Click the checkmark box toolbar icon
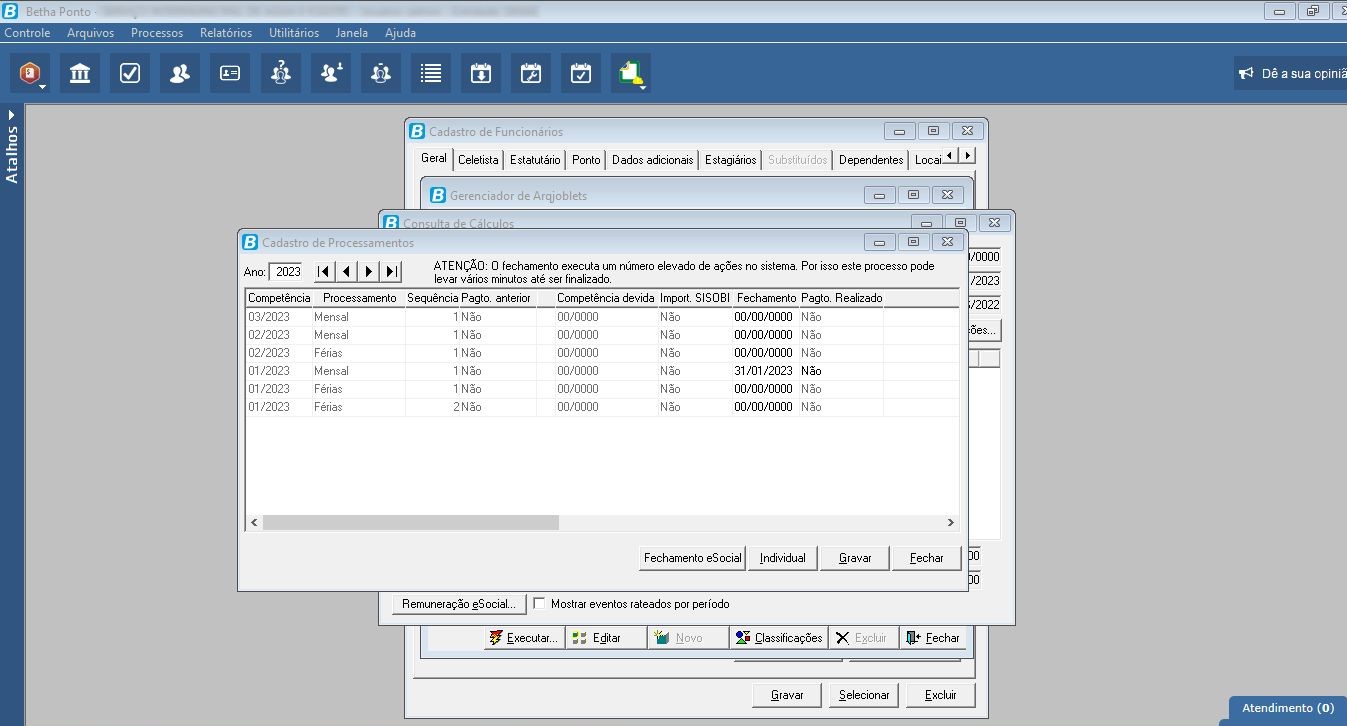 [130, 73]
